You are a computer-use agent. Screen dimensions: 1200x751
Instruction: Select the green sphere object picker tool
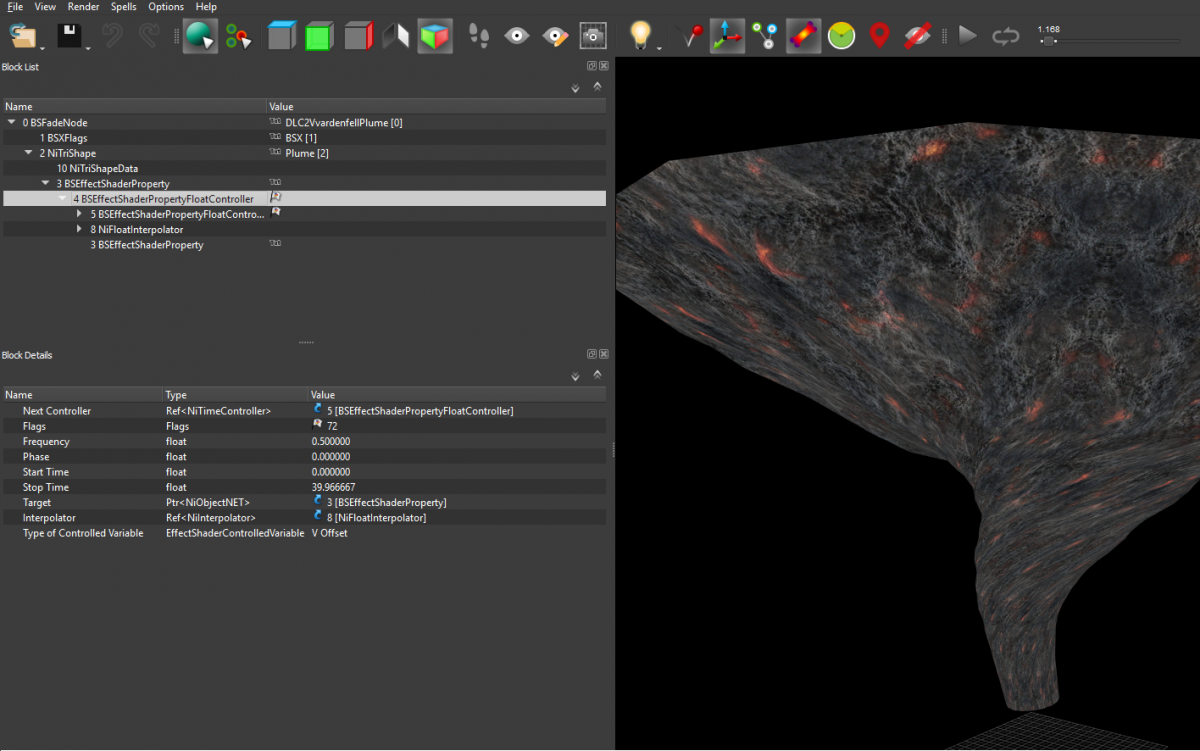[x=200, y=37]
